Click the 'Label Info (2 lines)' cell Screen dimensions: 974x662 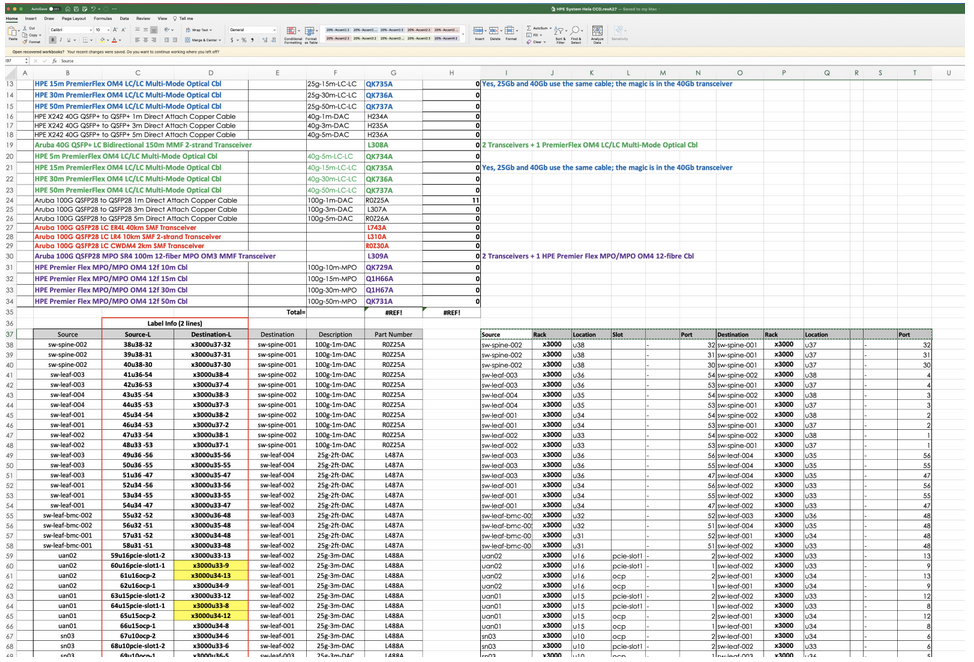point(175,324)
